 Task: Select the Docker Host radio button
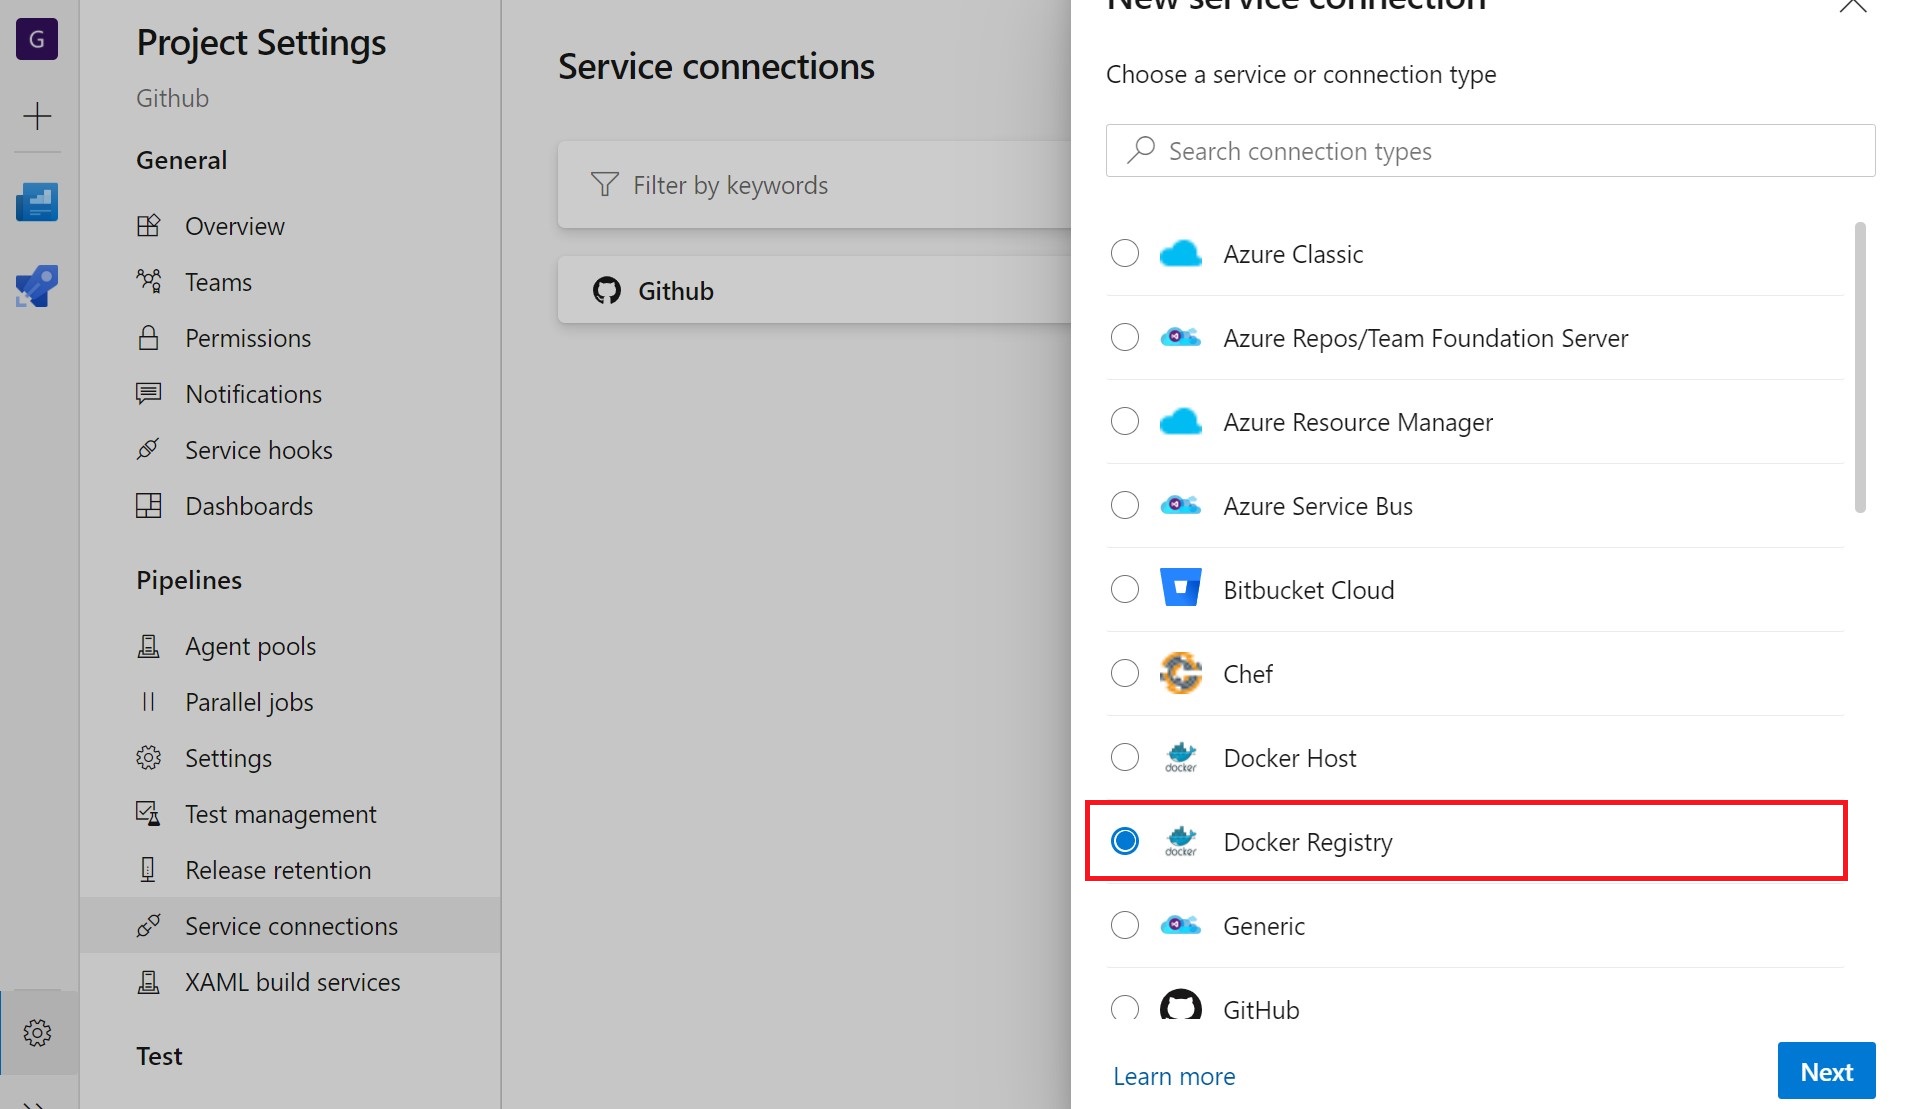[x=1125, y=757]
